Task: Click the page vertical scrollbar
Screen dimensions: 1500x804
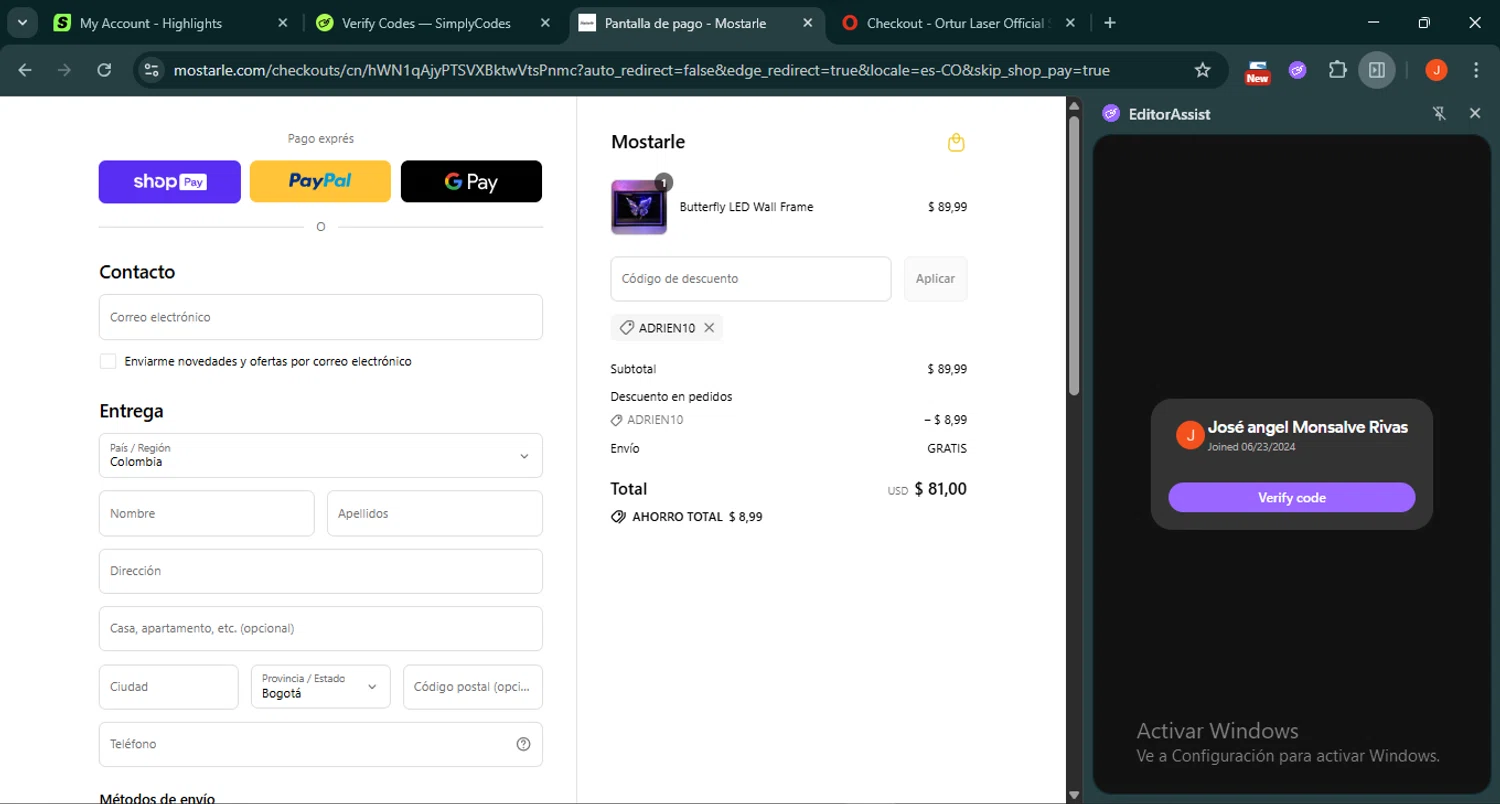Action: pos(1074,255)
